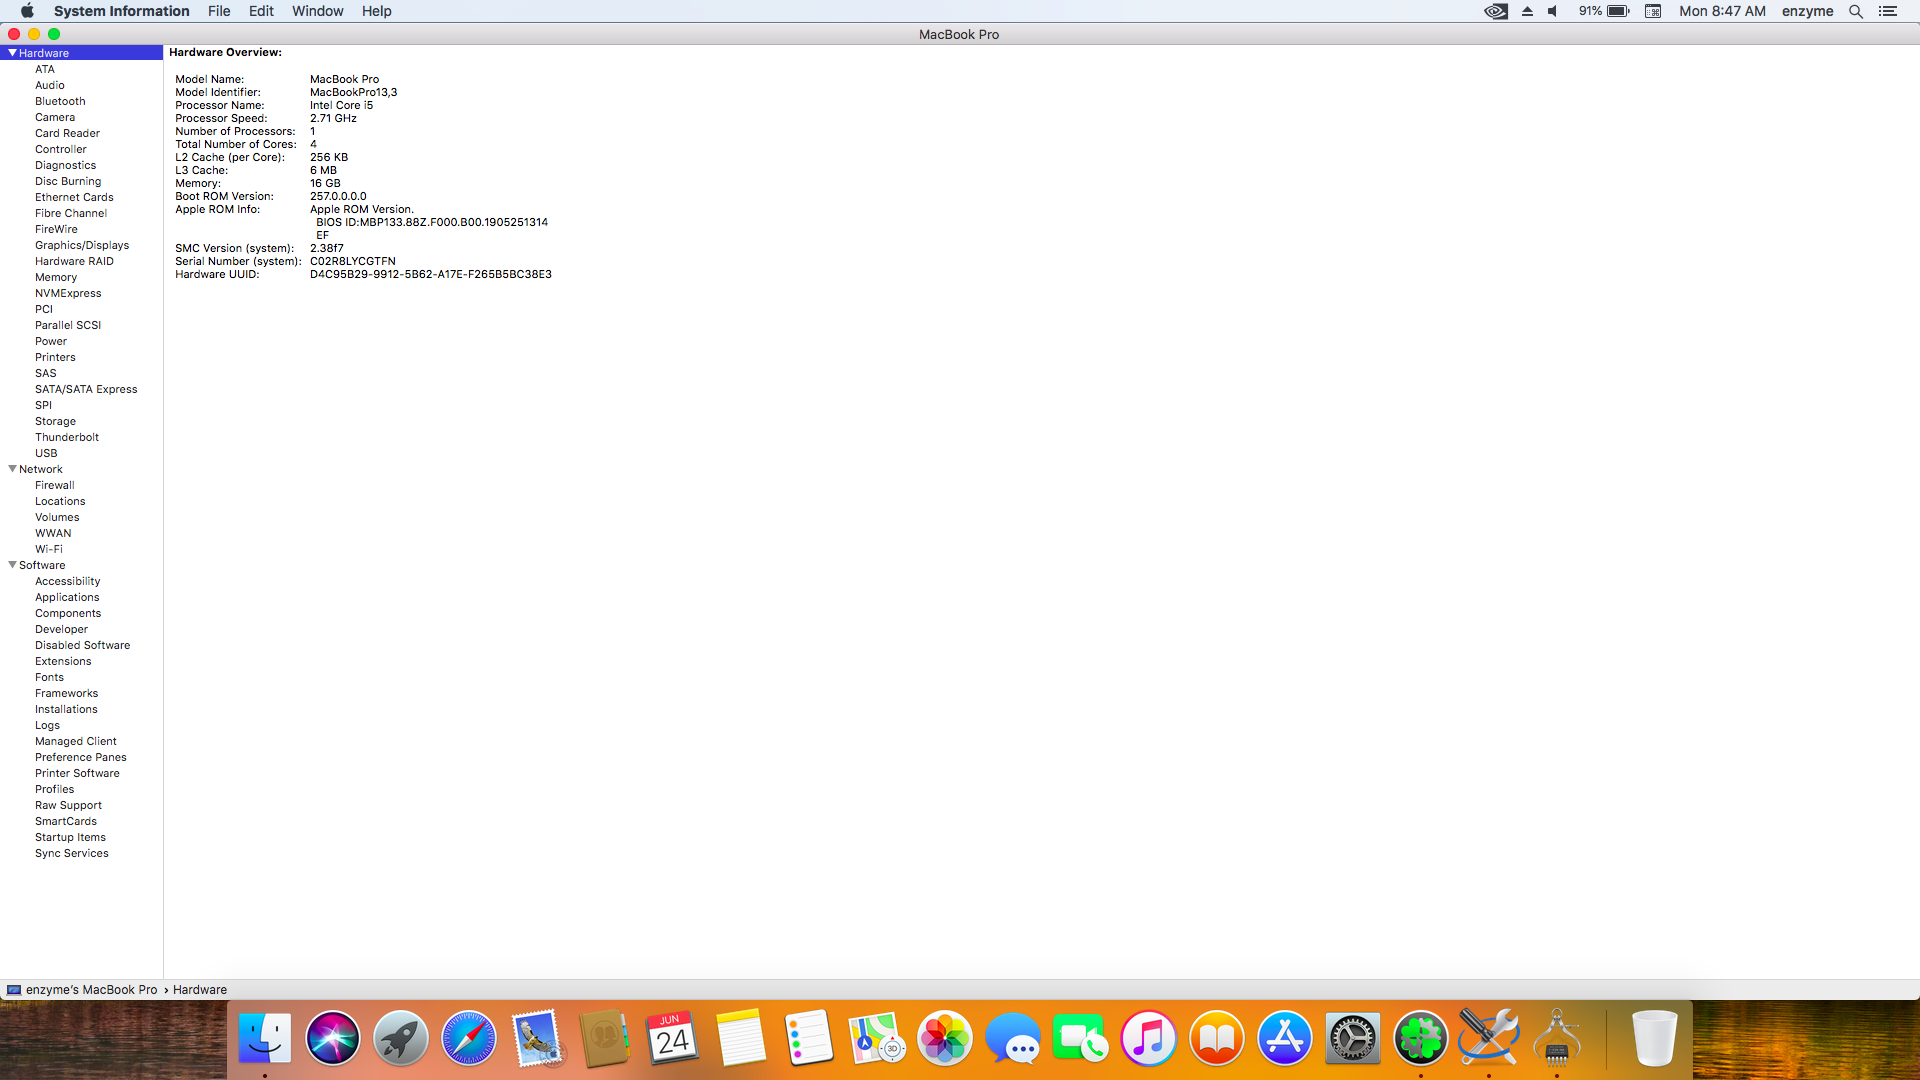The width and height of the screenshot is (1920, 1080).
Task: Open the File menu
Action: [x=219, y=11]
